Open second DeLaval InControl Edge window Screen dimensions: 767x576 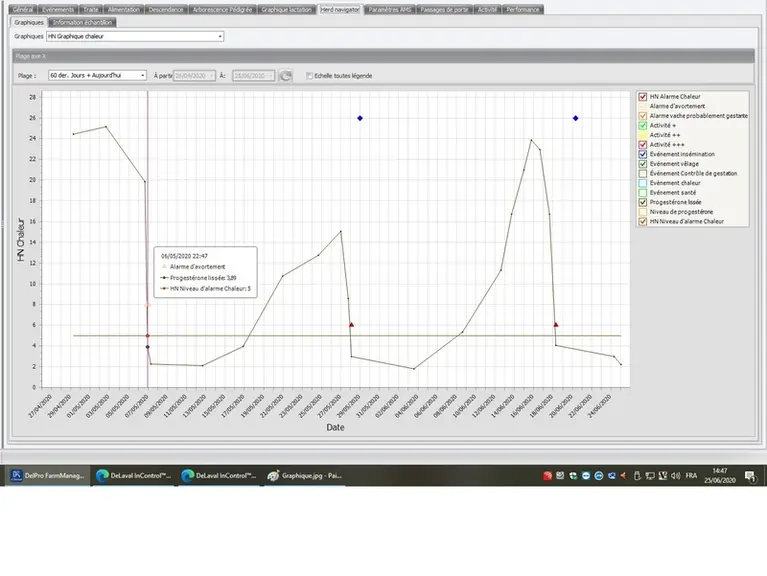coord(219,475)
